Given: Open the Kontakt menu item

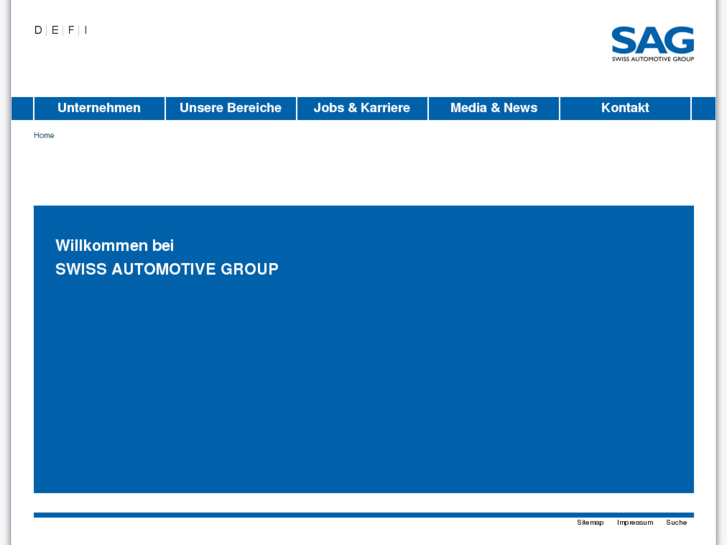Looking at the screenshot, I should [625, 108].
